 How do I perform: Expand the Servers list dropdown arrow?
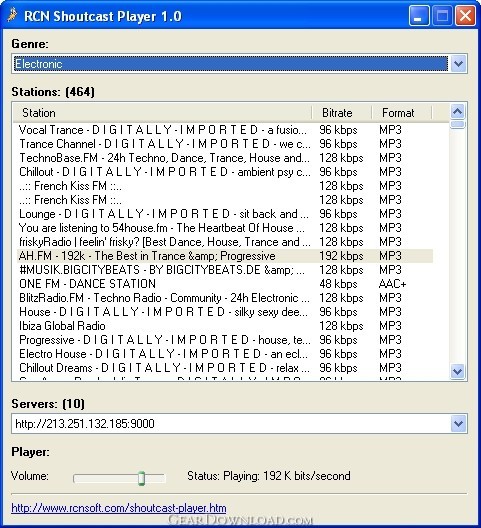[458, 424]
